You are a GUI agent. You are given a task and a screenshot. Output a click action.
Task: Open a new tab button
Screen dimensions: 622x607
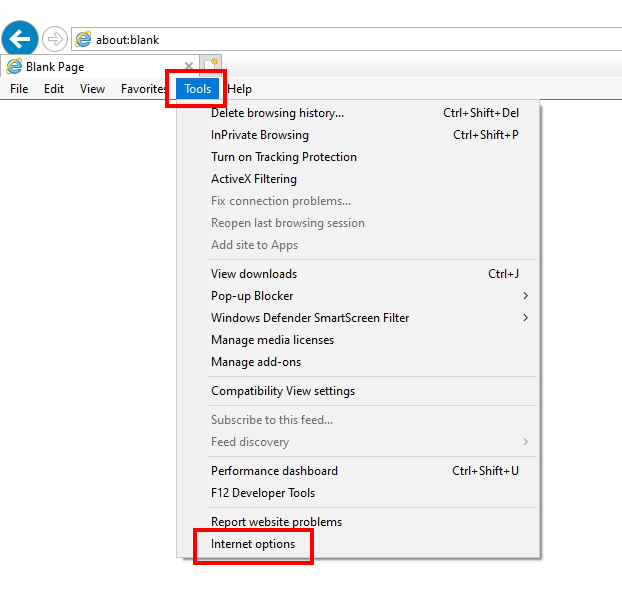[211, 65]
